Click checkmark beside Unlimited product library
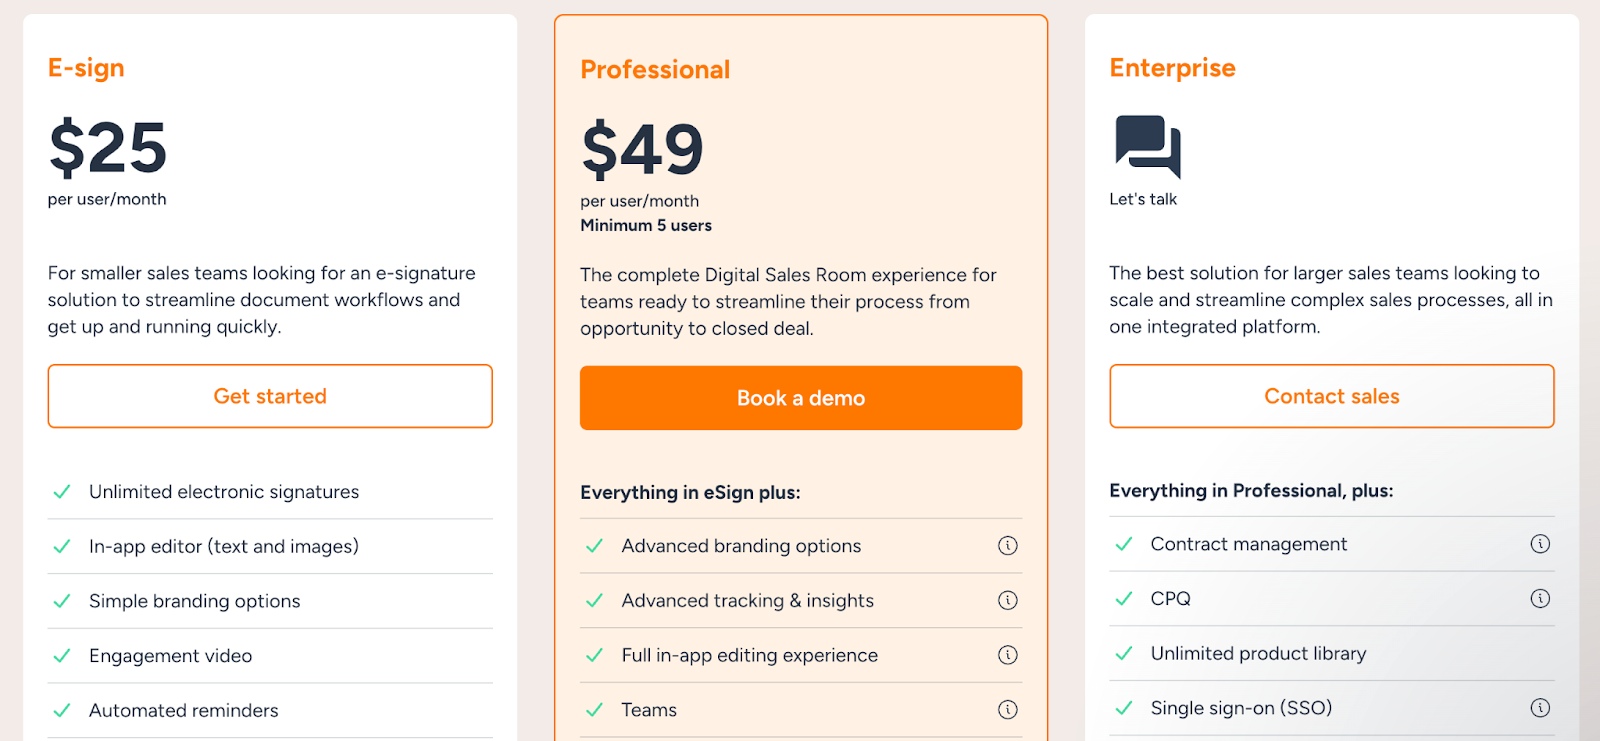Viewport: 1600px width, 741px height. coord(1124,654)
